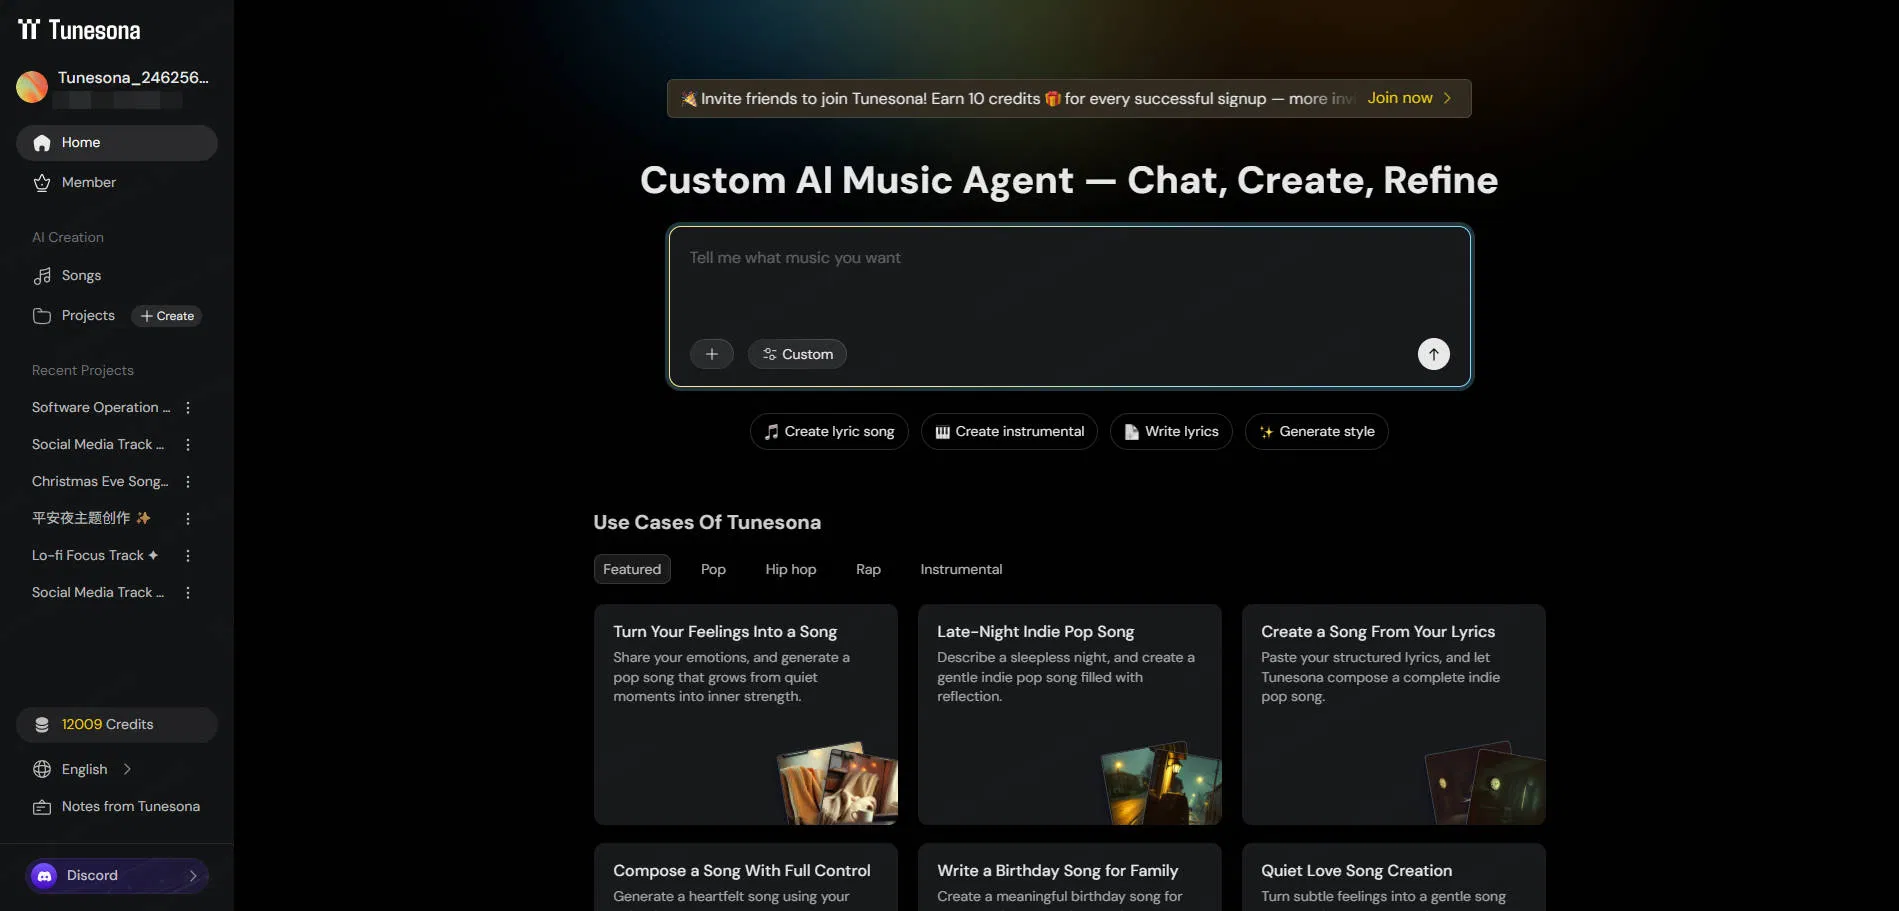Click the Projects folder icon
This screenshot has height=911, width=1899.
pos(42,315)
